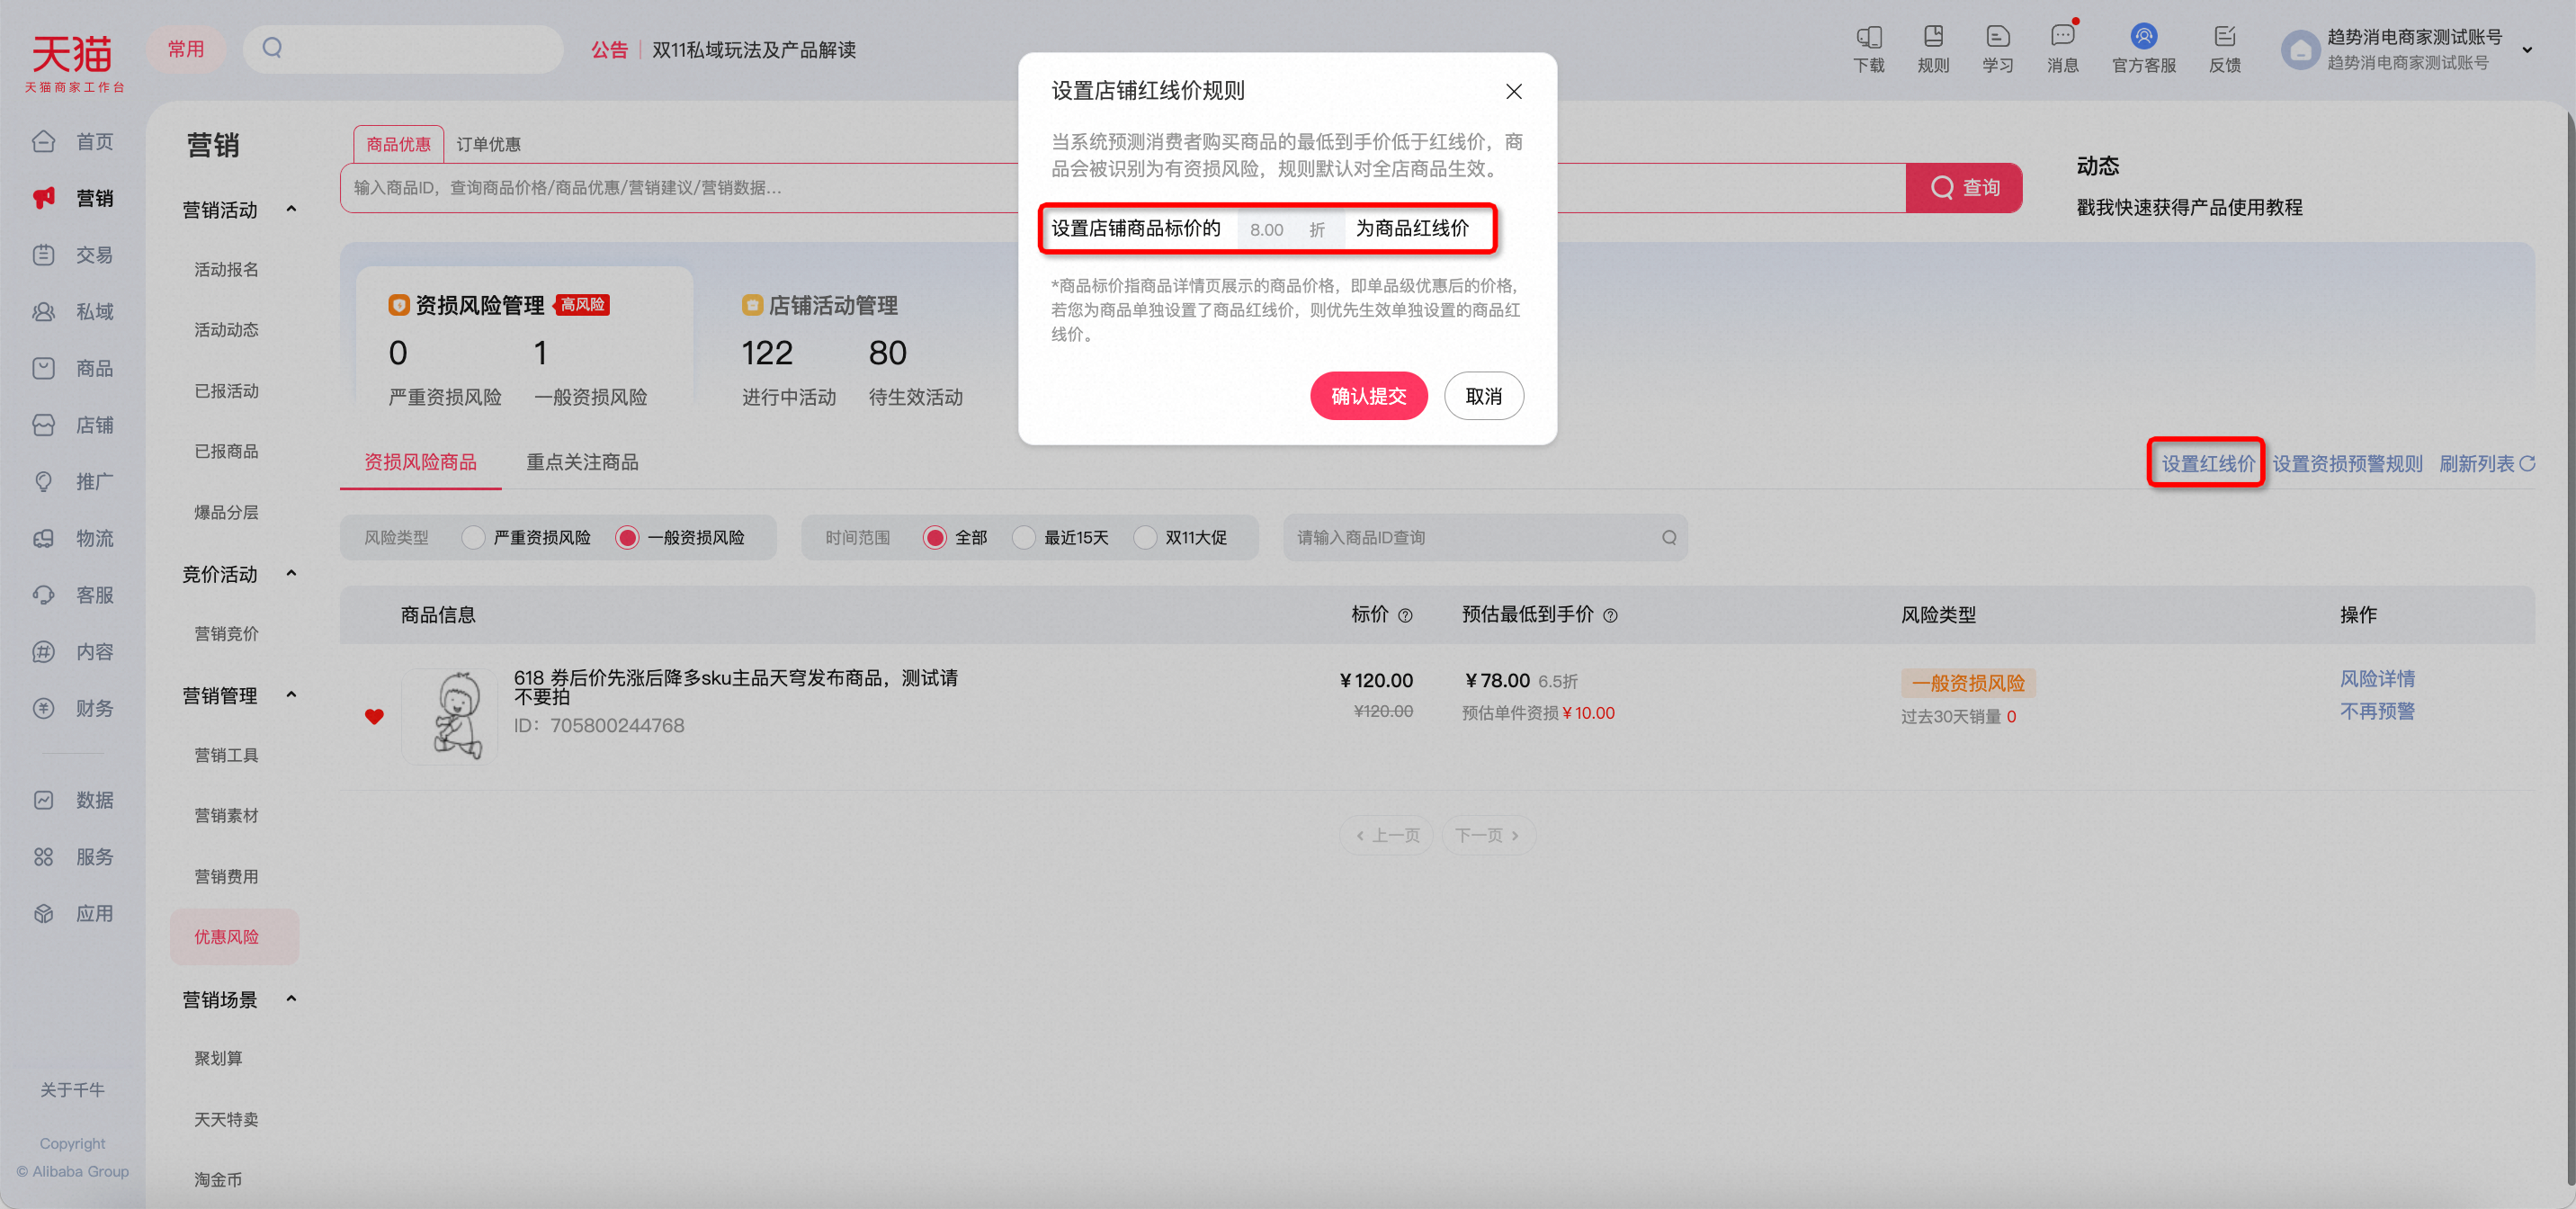Screen dimensions: 2576x1209
Task: Open the 物流 truck icon
Action: [x=43, y=538]
